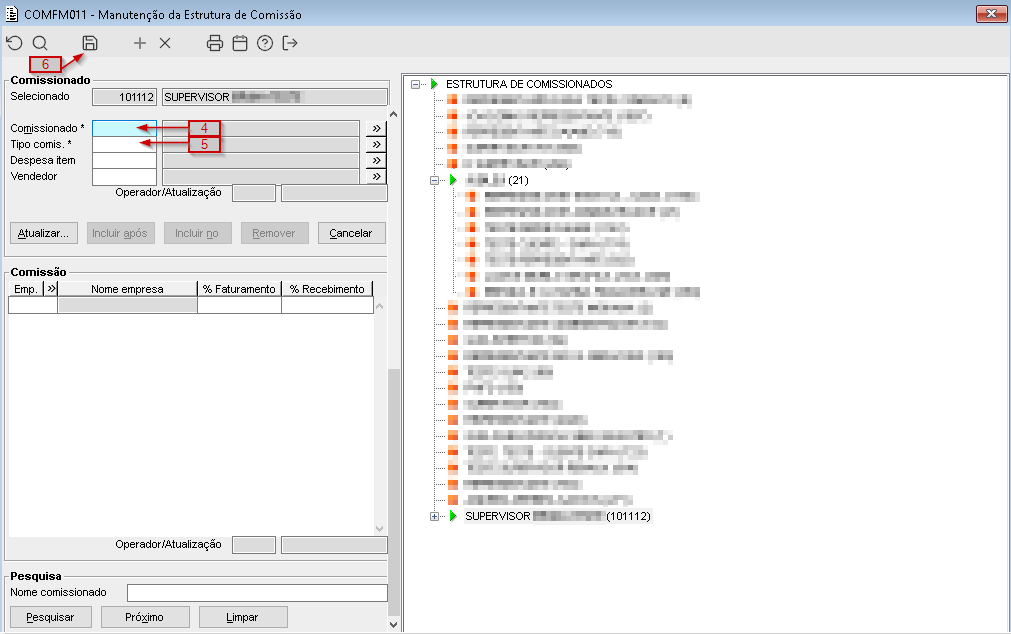
Task: Click the Emp. cell in commission grid
Action: (33, 305)
